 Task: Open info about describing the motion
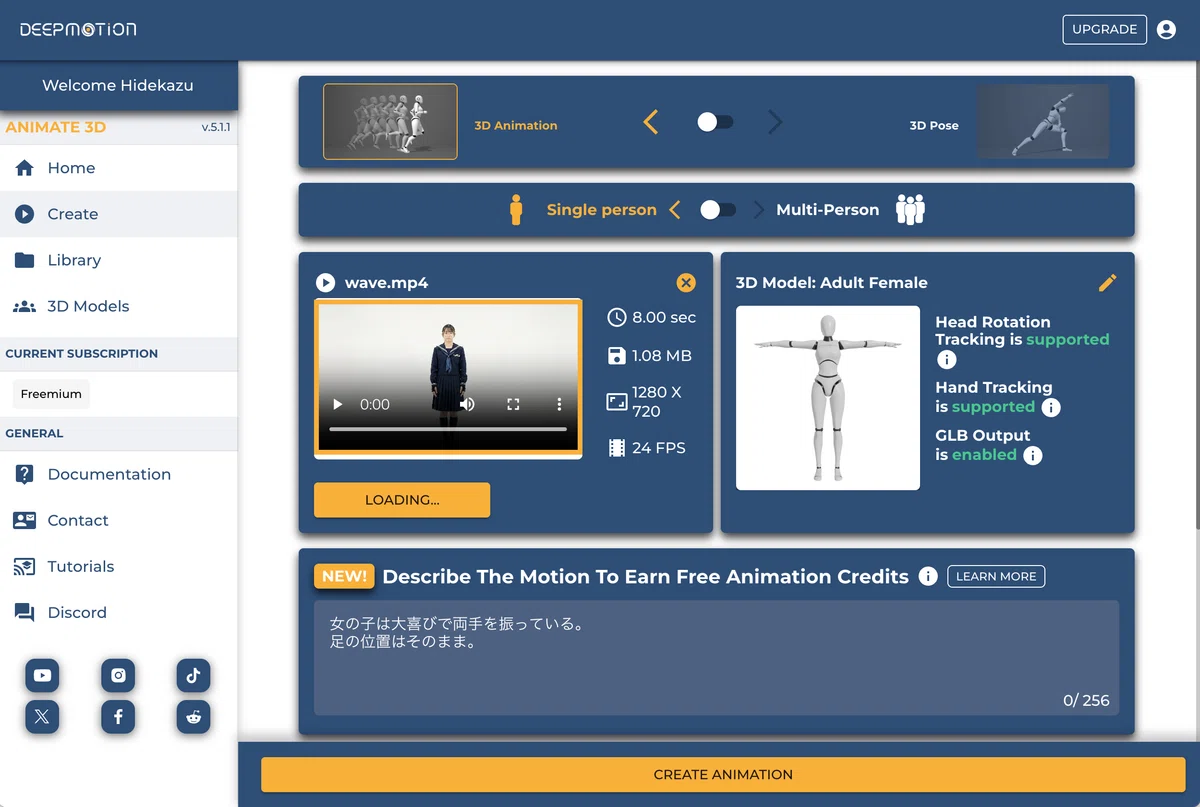[928, 577]
